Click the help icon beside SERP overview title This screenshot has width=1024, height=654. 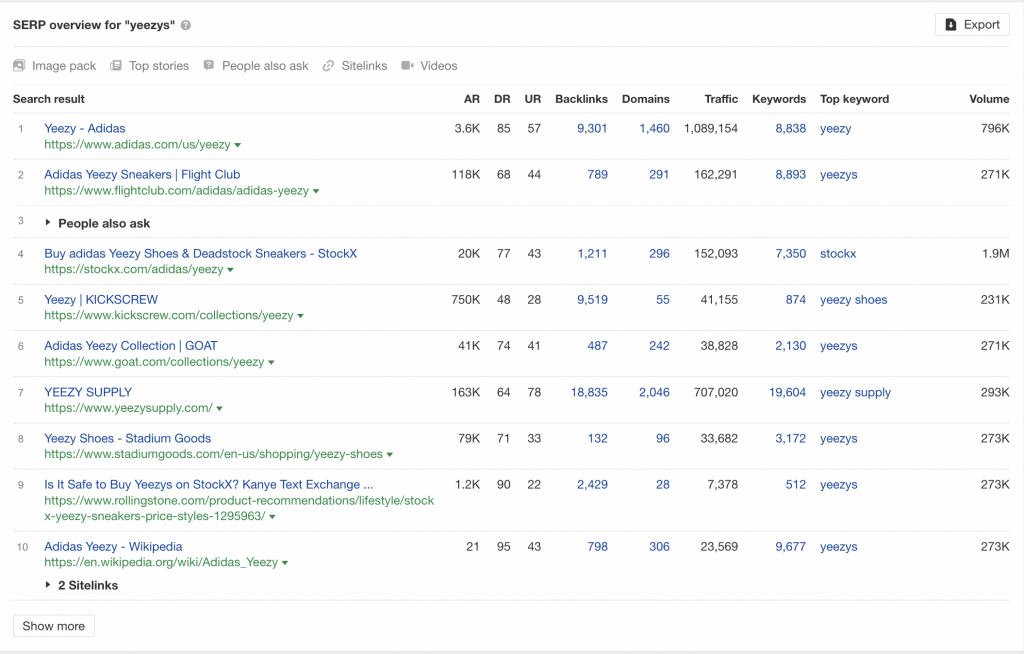[186, 25]
